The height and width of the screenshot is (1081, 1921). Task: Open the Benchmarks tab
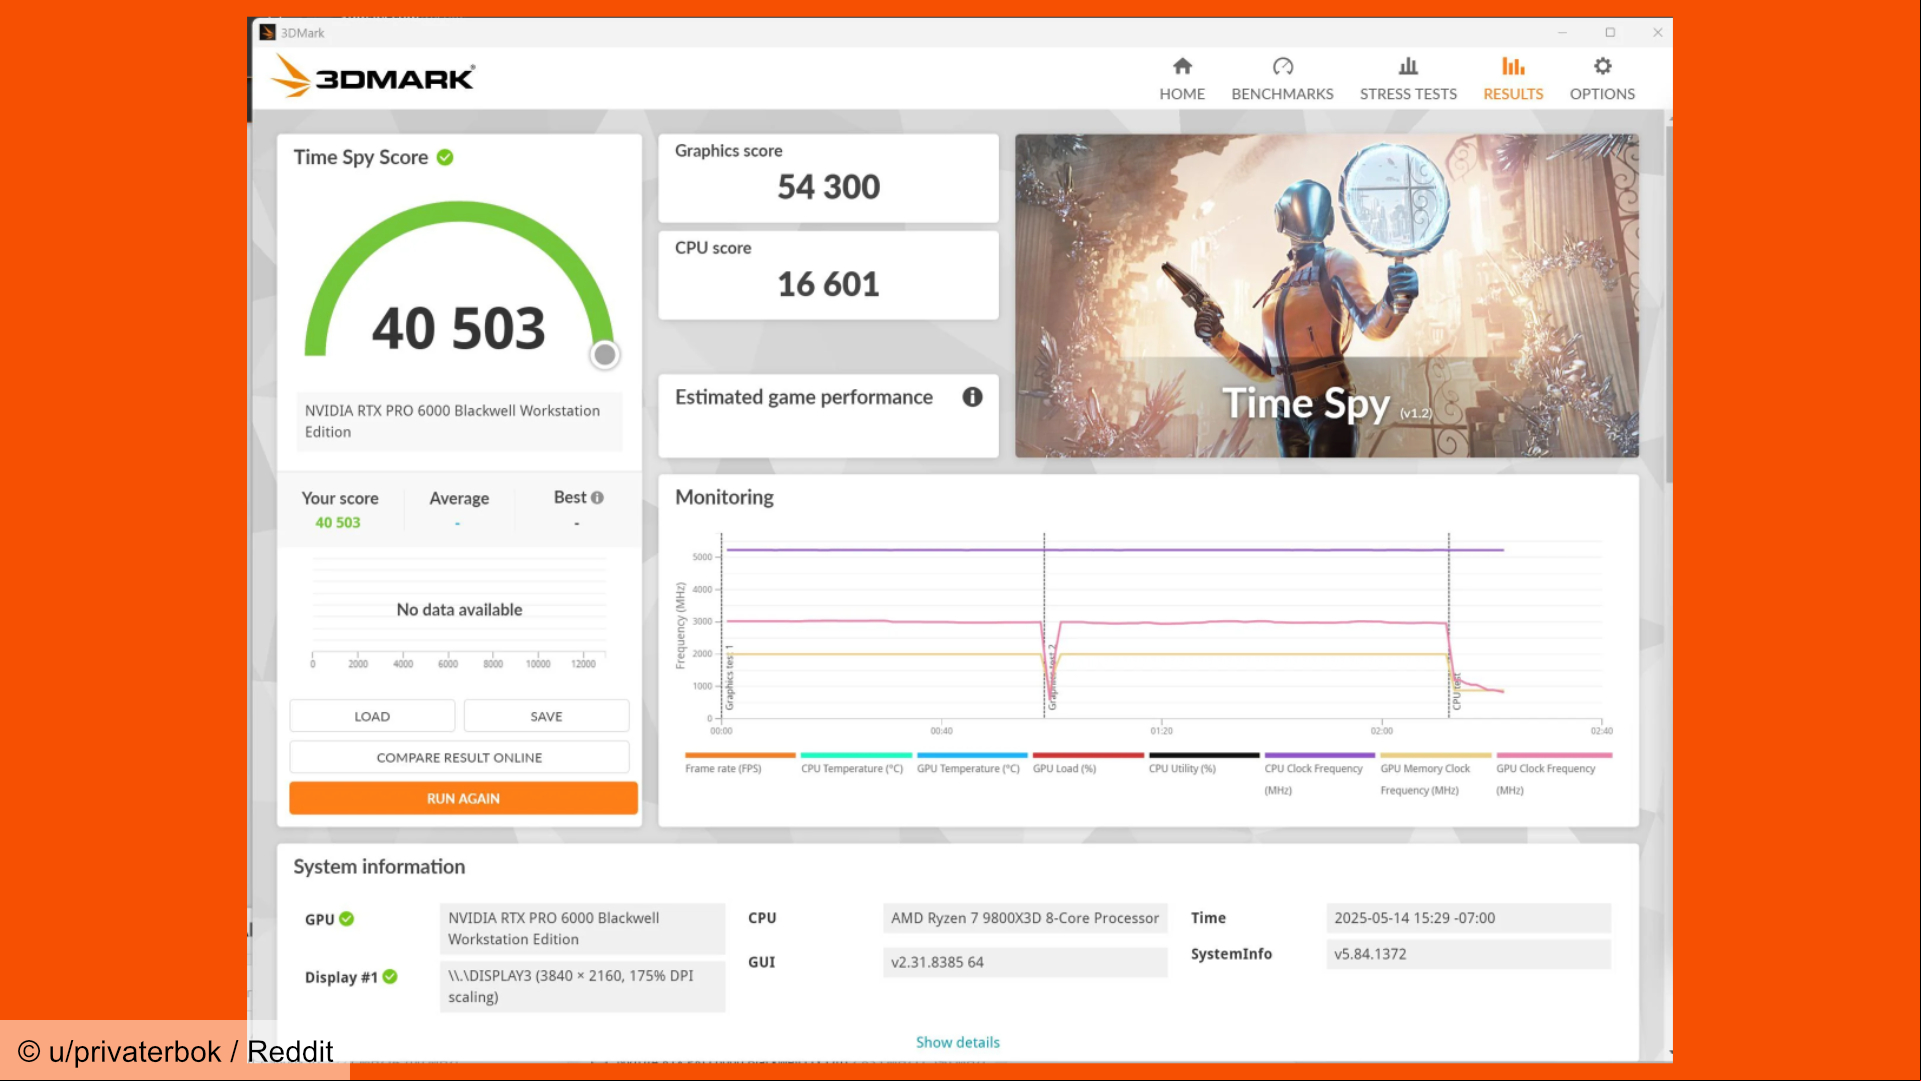click(x=1282, y=79)
